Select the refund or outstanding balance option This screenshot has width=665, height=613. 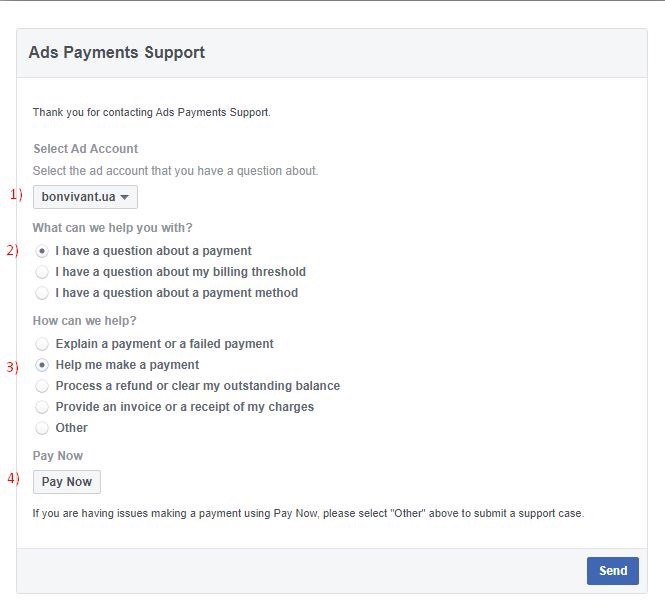coord(42,386)
